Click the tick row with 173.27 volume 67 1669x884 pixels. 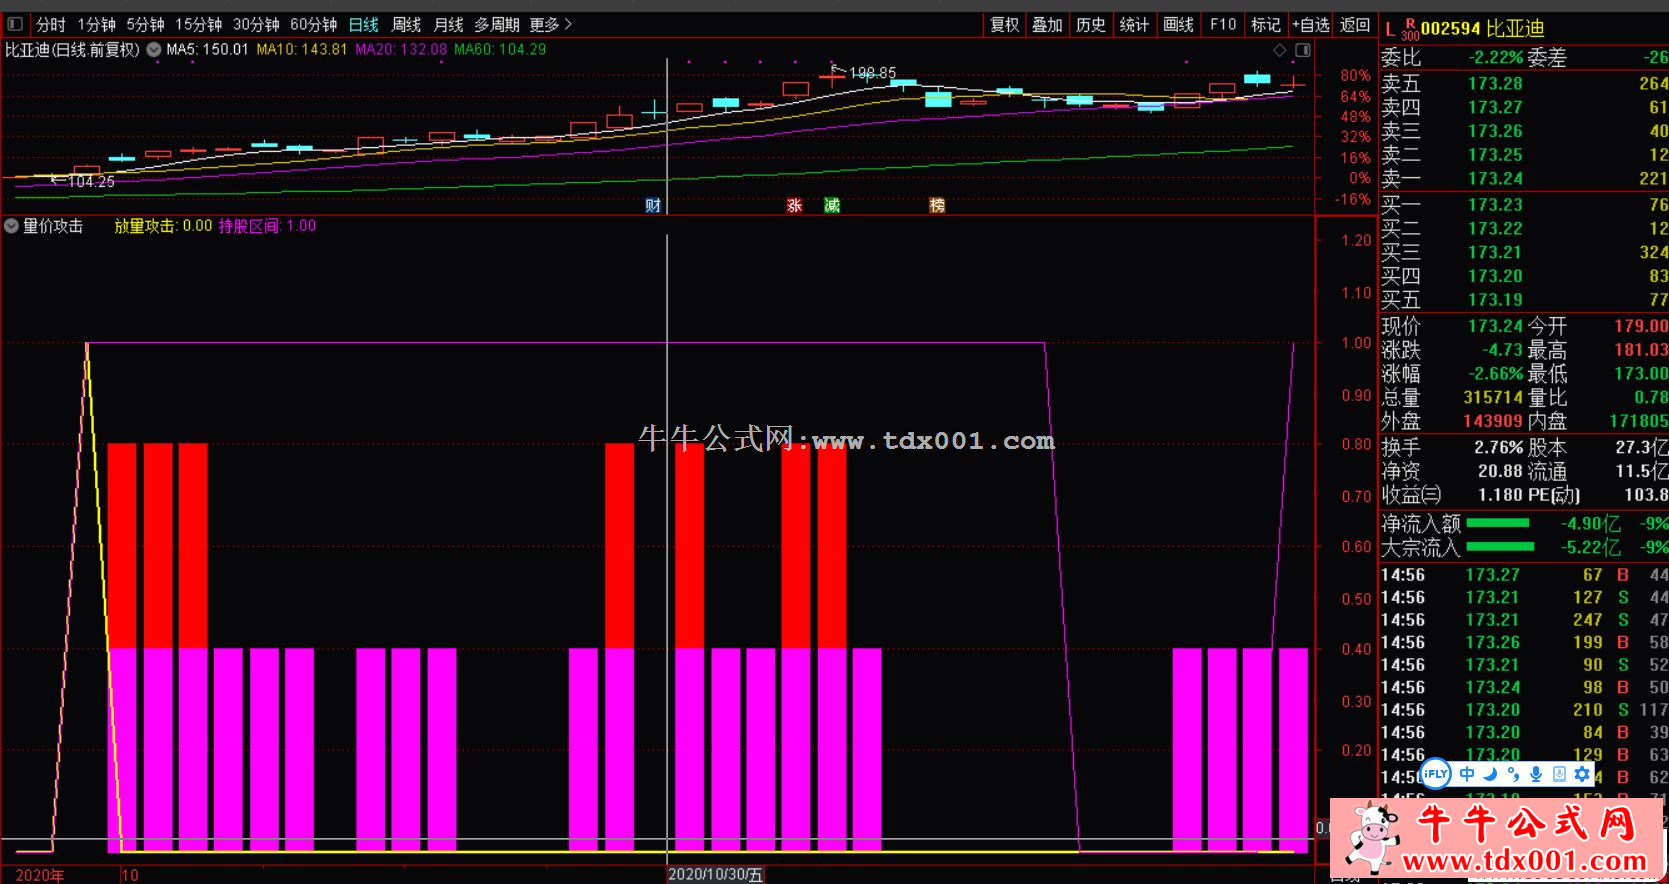click(x=1524, y=575)
